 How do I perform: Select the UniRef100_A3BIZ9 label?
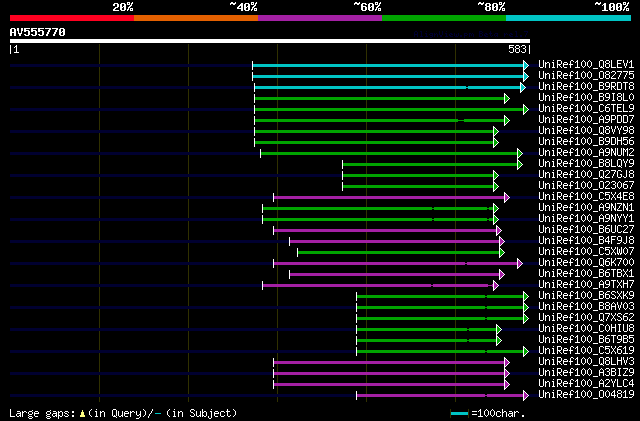[x=586, y=373]
